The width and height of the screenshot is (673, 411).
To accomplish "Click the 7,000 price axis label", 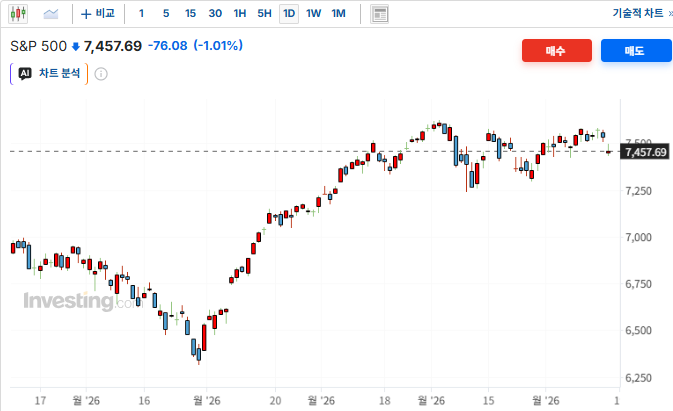I will [638, 237].
